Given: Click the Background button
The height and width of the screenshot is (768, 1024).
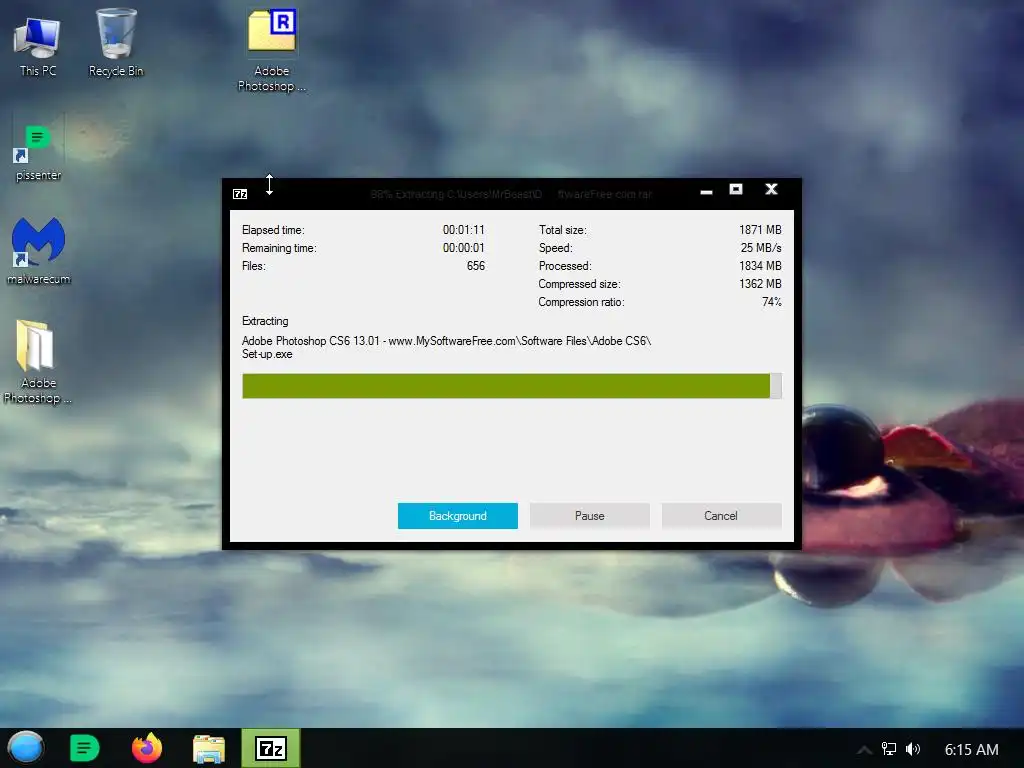Looking at the screenshot, I should [458, 516].
